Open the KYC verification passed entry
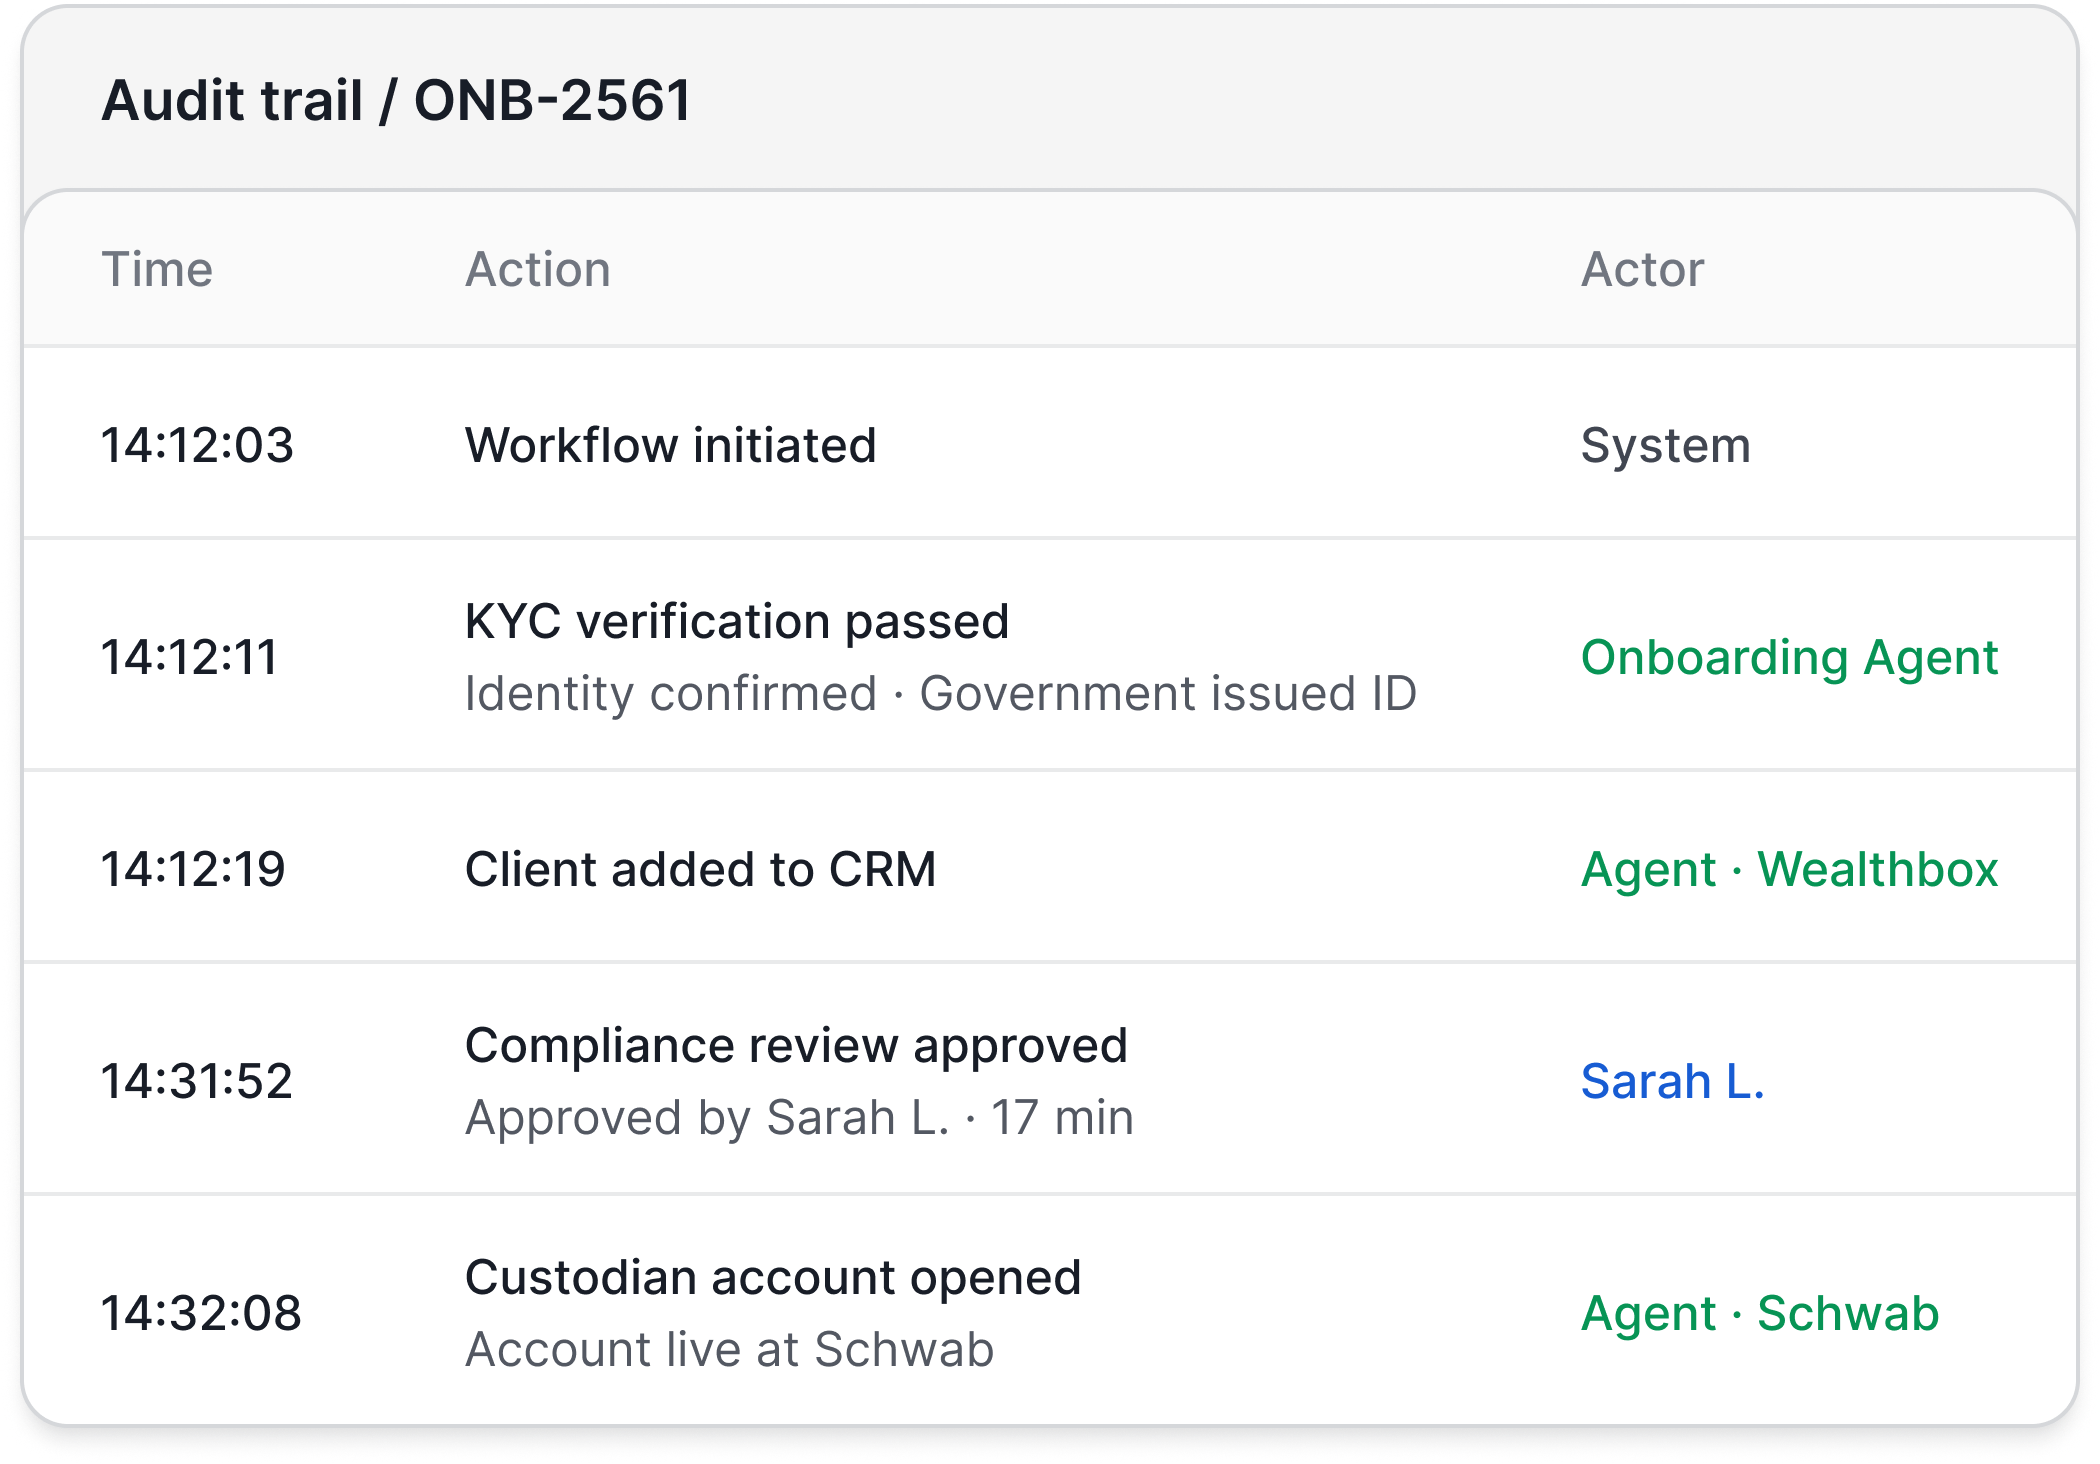Screen dimensions: 2100x1464 tap(737, 622)
